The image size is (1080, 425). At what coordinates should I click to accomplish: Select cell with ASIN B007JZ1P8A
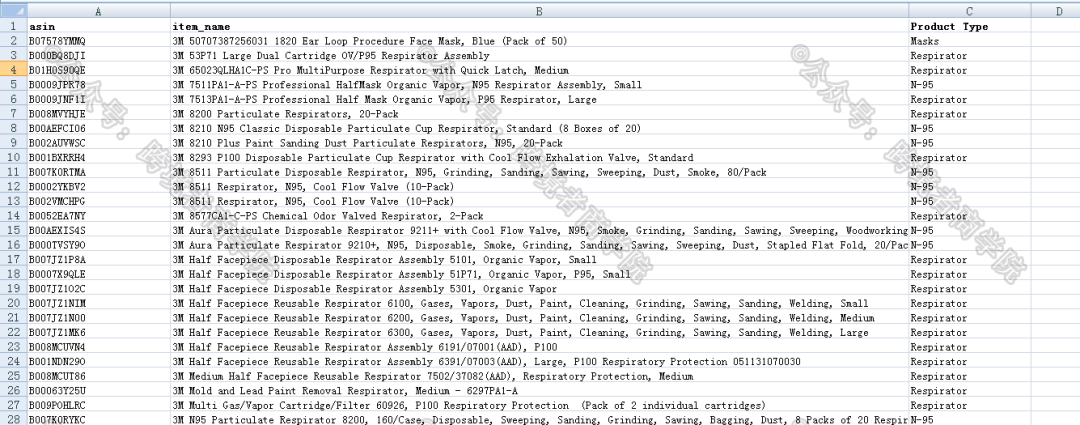click(99, 260)
